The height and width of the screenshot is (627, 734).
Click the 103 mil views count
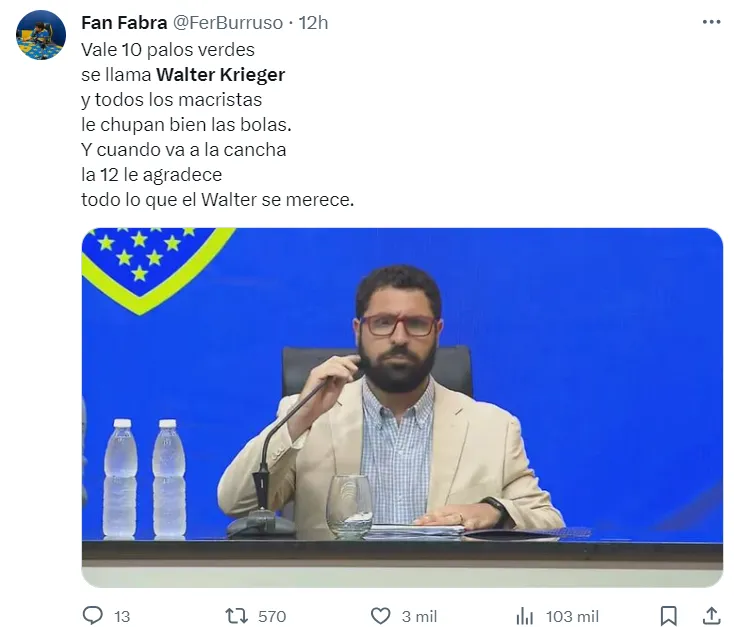(572, 616)
